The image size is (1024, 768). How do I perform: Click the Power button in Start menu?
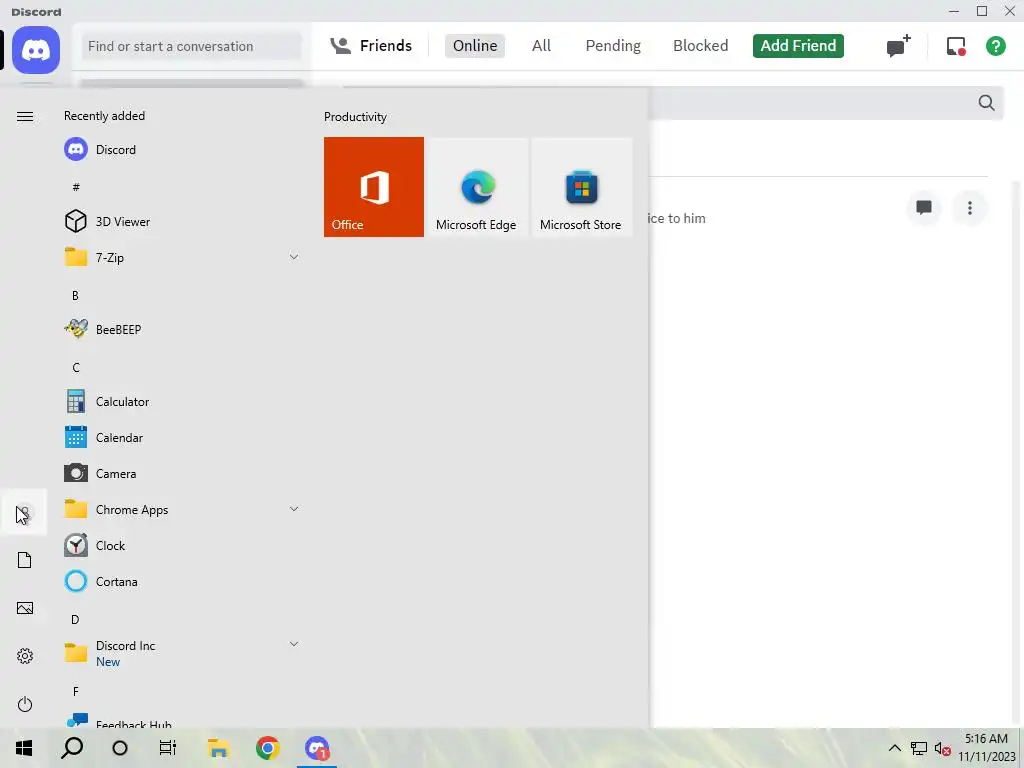25,704
